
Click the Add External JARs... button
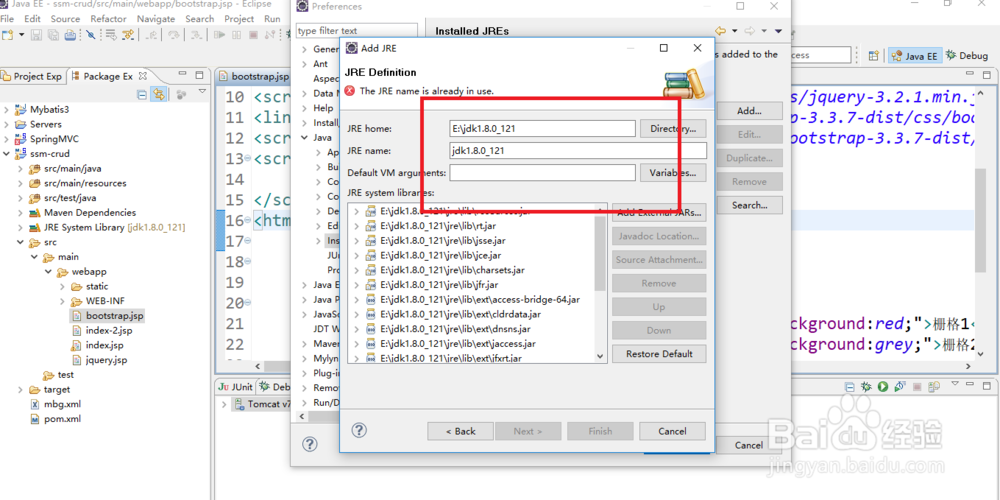(659, 213)
